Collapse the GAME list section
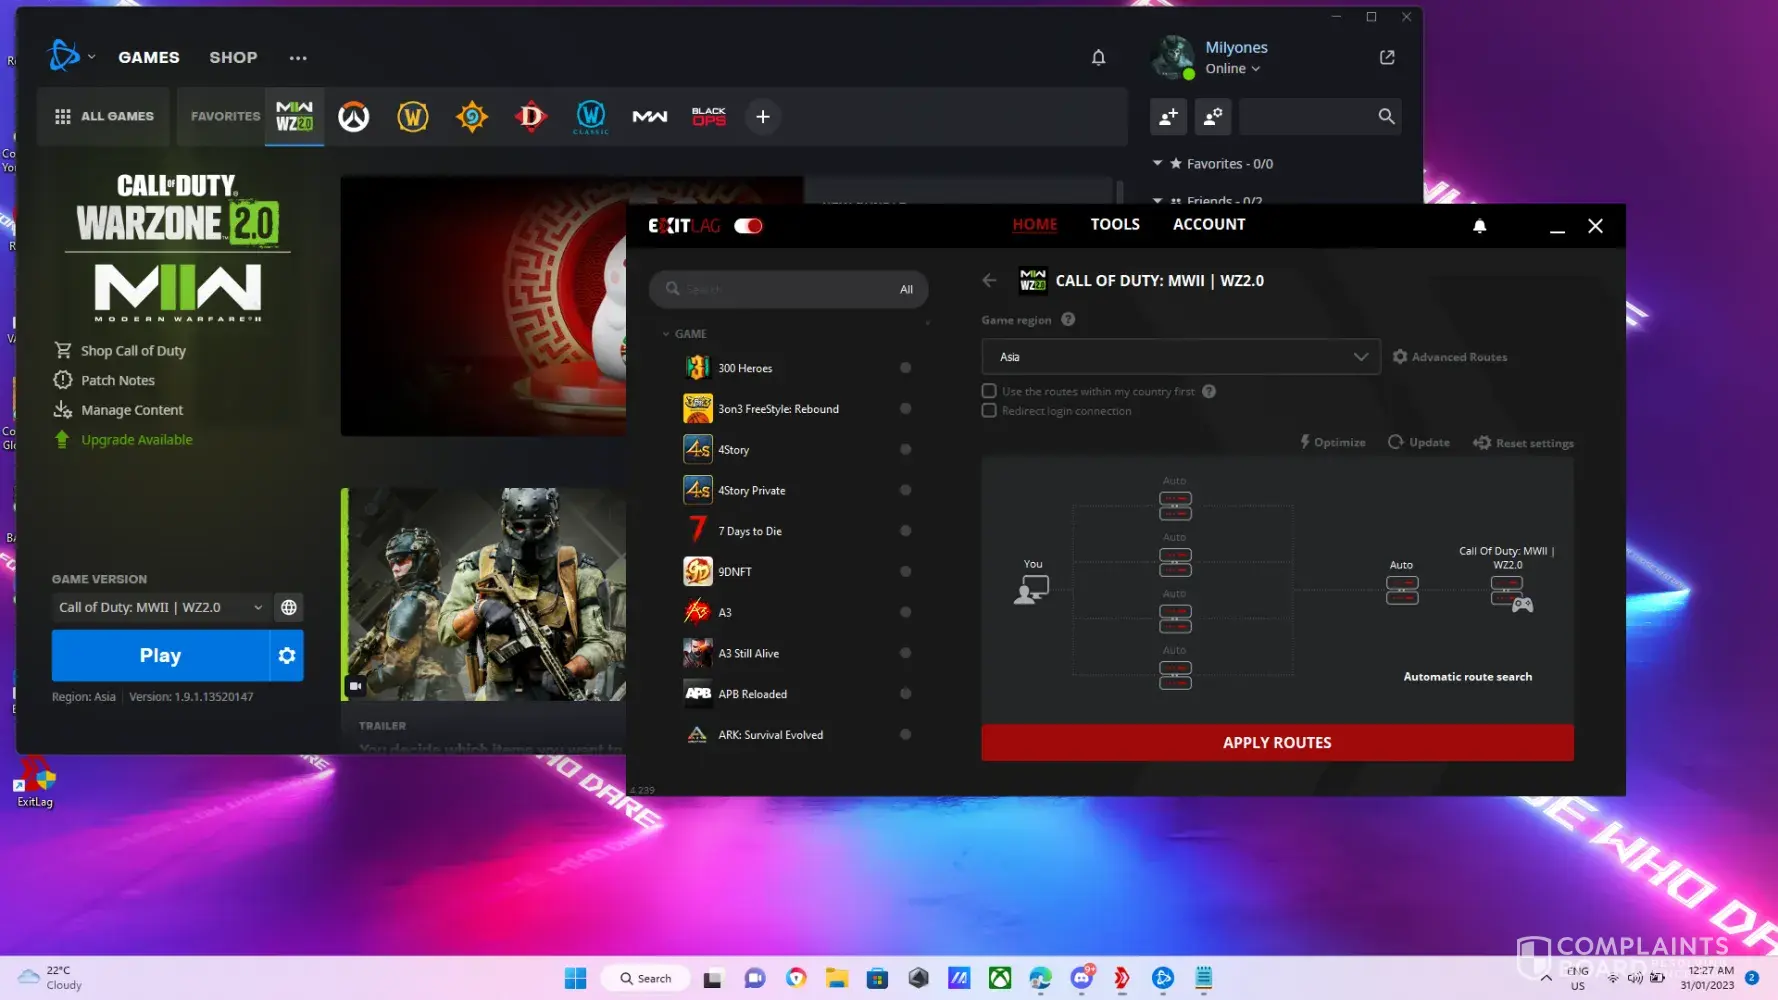 click(x=666, y=334)
